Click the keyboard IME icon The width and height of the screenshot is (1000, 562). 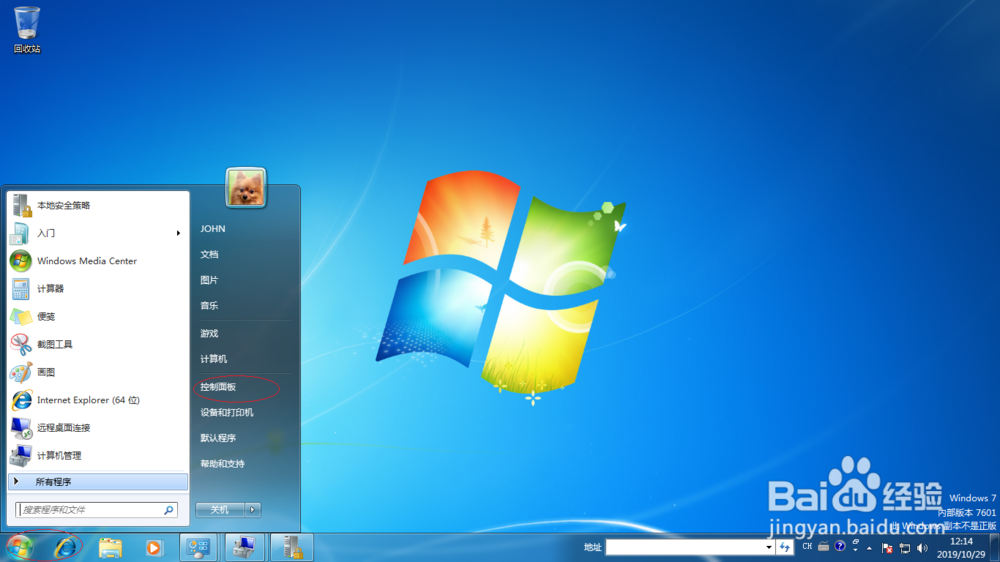[x=823, y=547]
